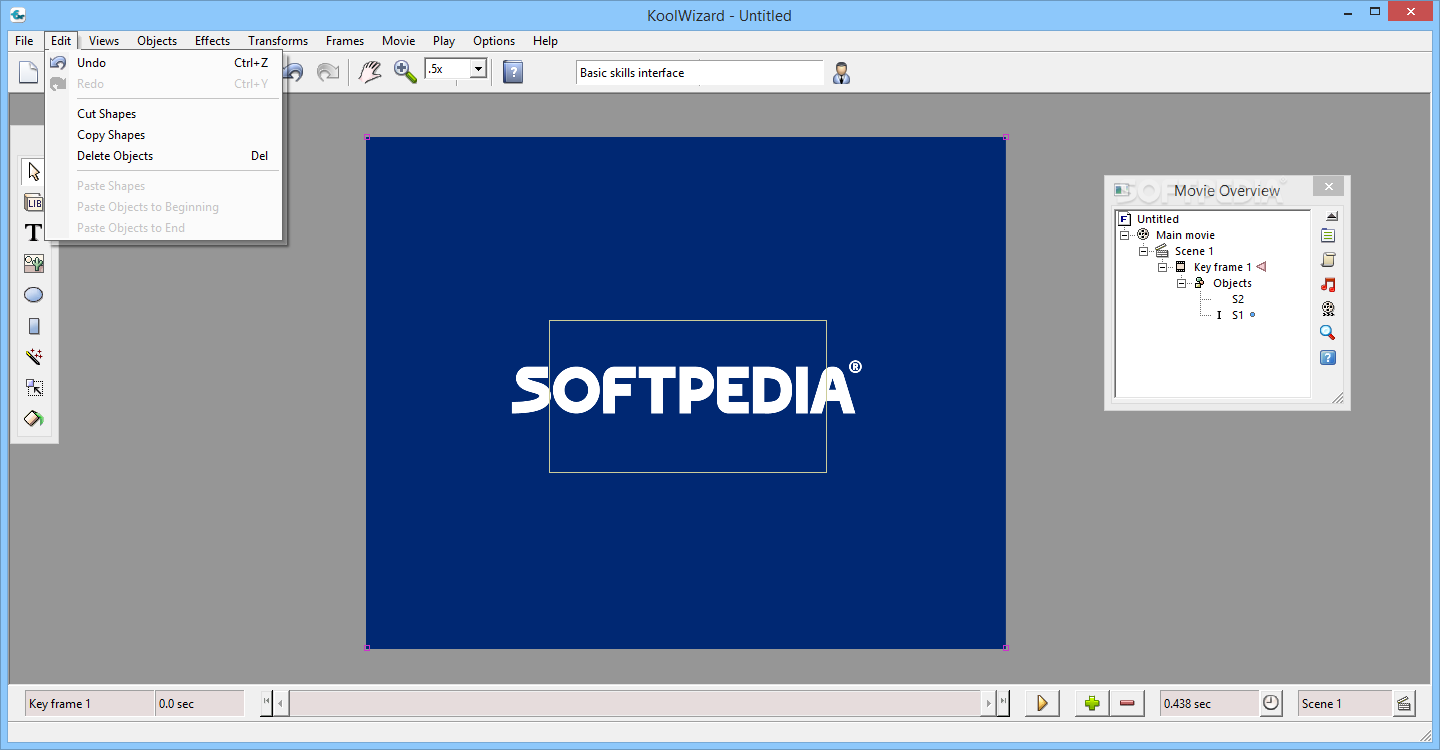Screen dimensions: 1440x750
Task: Collapse the Main movie tree node
Action: [1125, 235]
